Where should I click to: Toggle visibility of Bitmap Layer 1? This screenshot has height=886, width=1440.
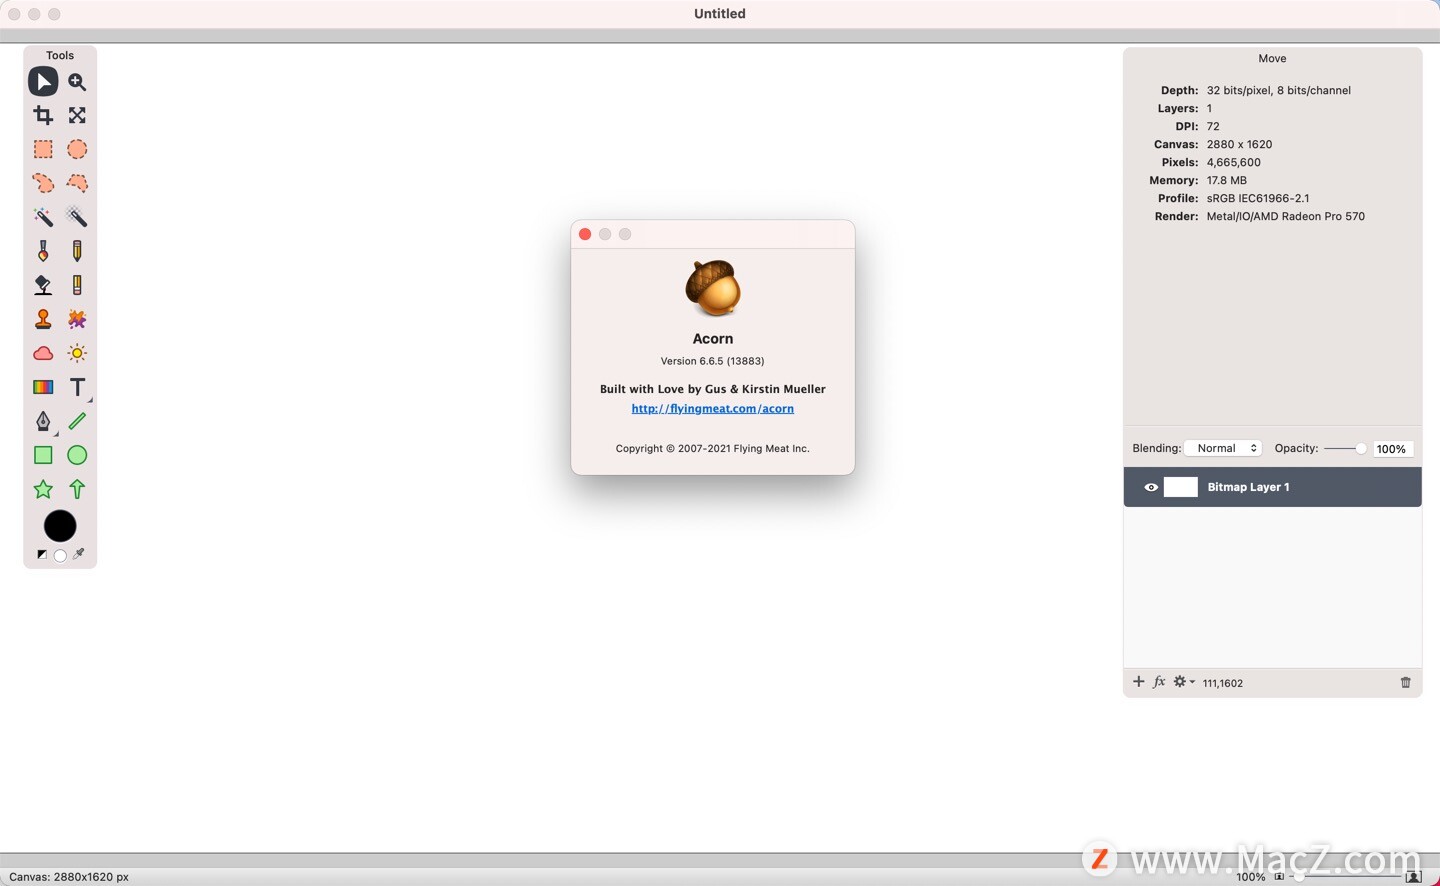[x=1151, y=487]
